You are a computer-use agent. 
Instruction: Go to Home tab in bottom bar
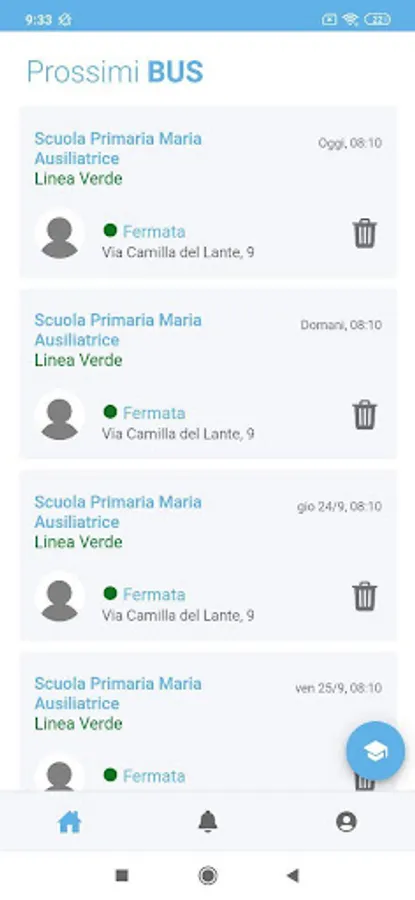click(x=69, y=823)
